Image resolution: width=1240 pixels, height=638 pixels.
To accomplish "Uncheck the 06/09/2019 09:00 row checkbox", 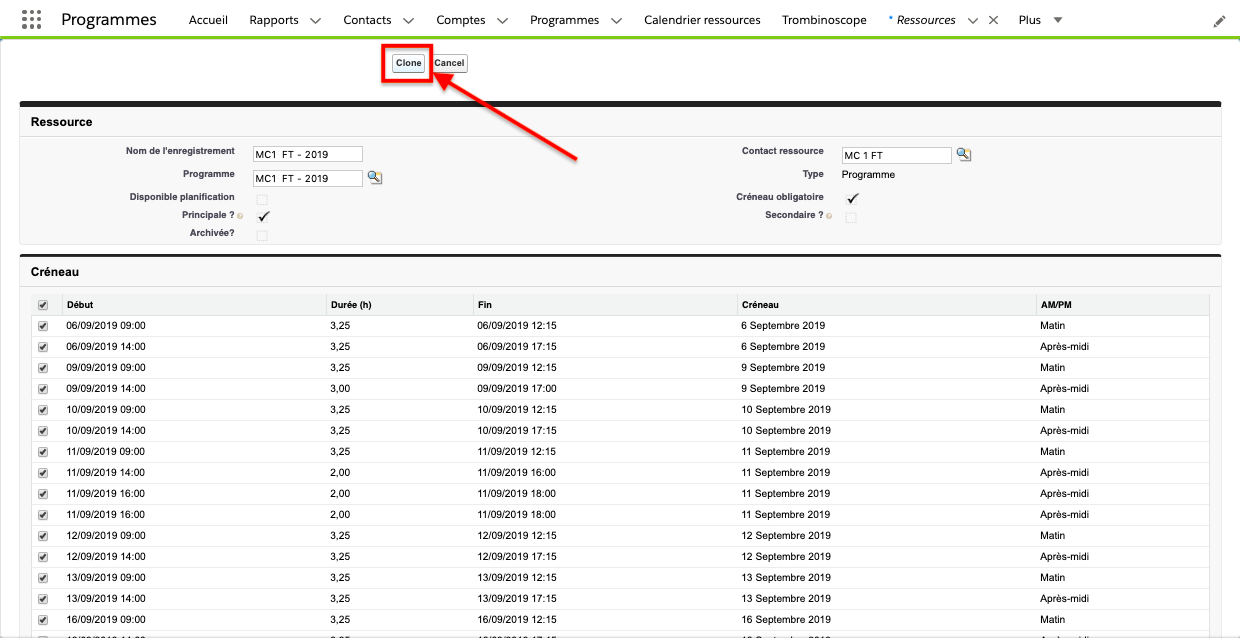I will point(42,326).
